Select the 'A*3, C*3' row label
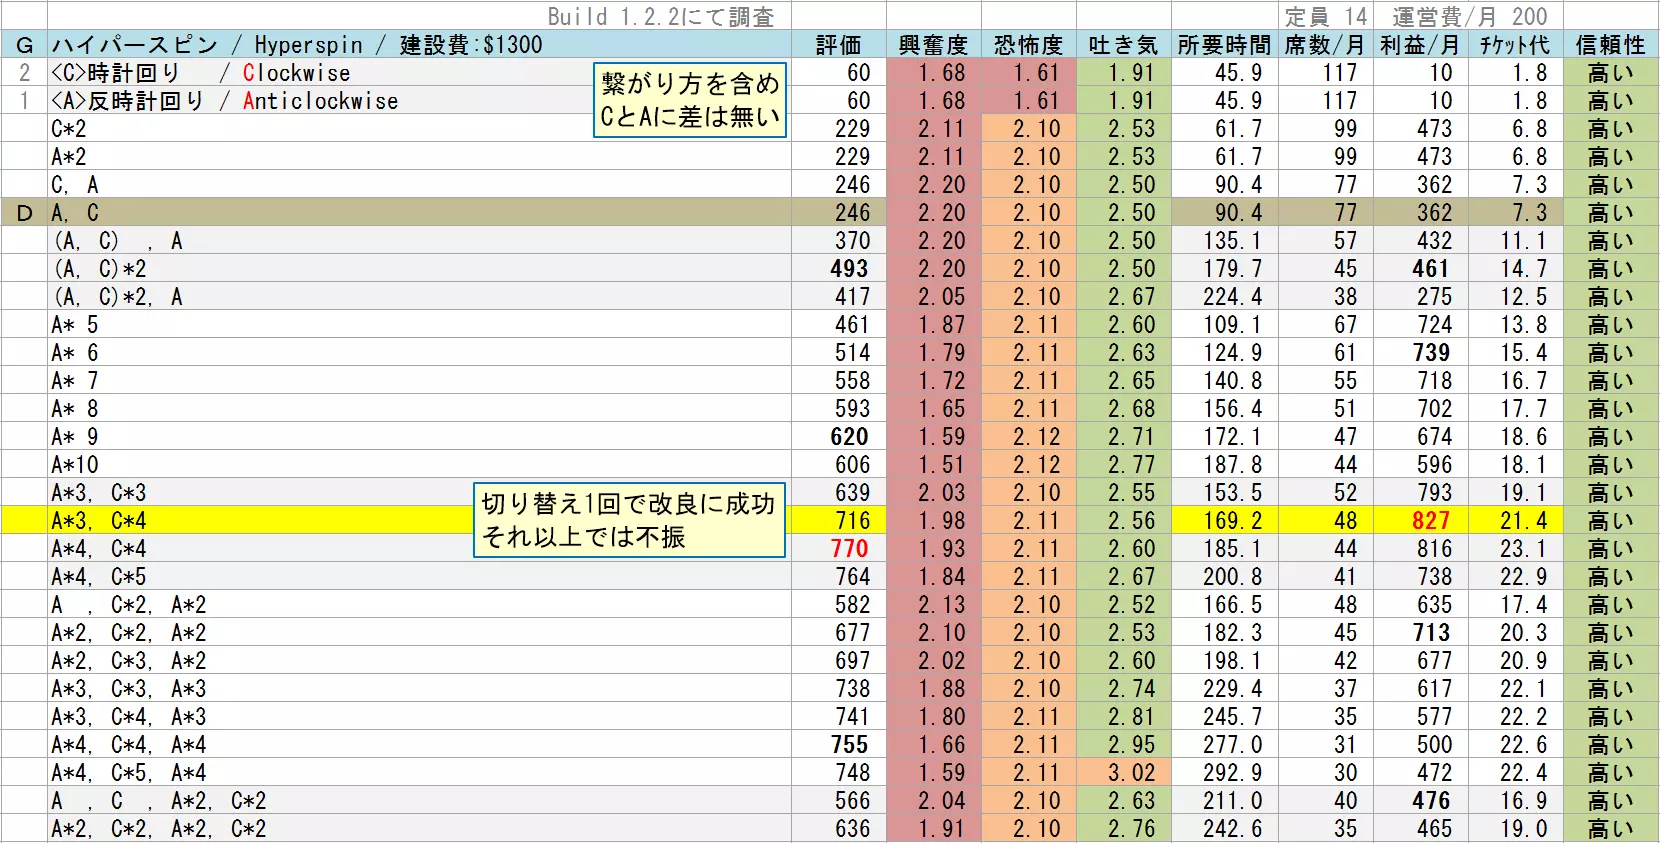Viewport: 1660px width, 843px height. click(x=99, y=493)
